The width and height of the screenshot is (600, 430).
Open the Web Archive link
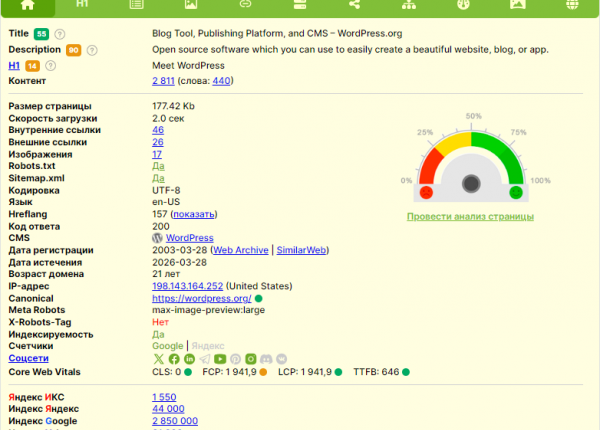click(241, 250)
